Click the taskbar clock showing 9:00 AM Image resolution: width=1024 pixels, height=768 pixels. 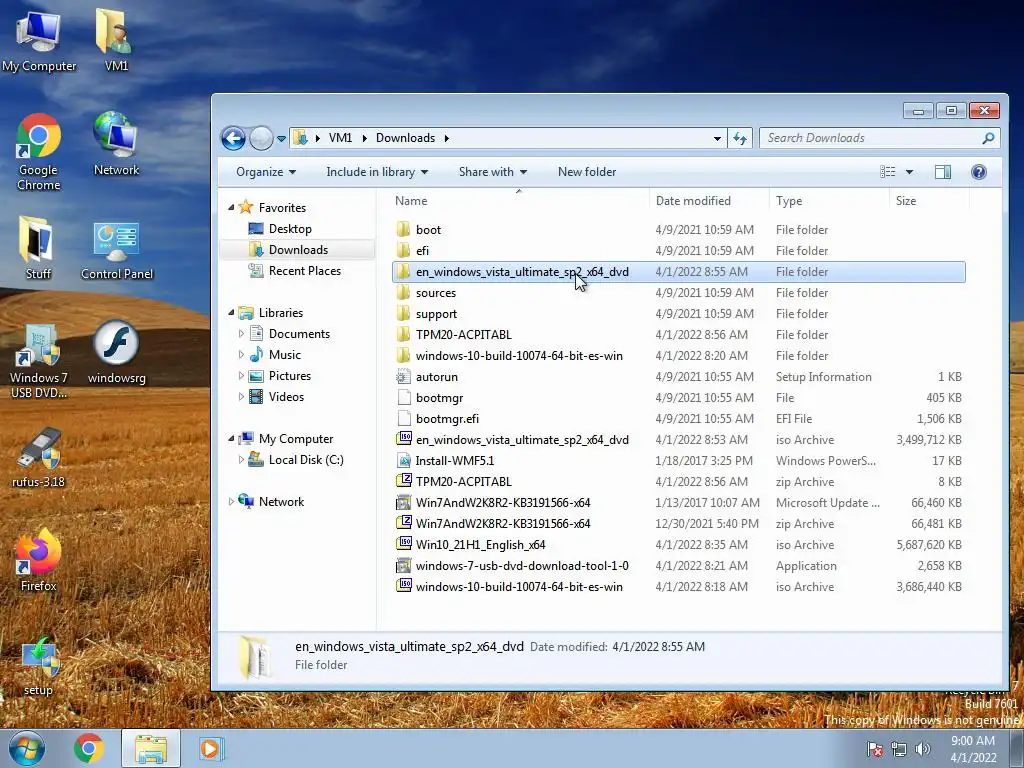(973, 749)
